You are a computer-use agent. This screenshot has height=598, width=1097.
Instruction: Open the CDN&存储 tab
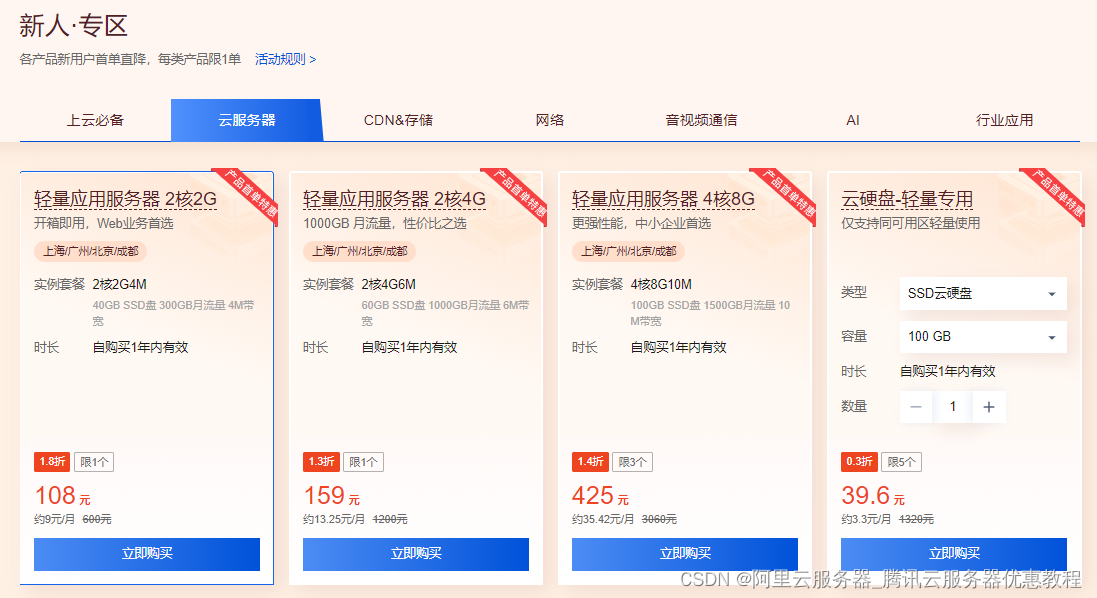pos(398,120)
